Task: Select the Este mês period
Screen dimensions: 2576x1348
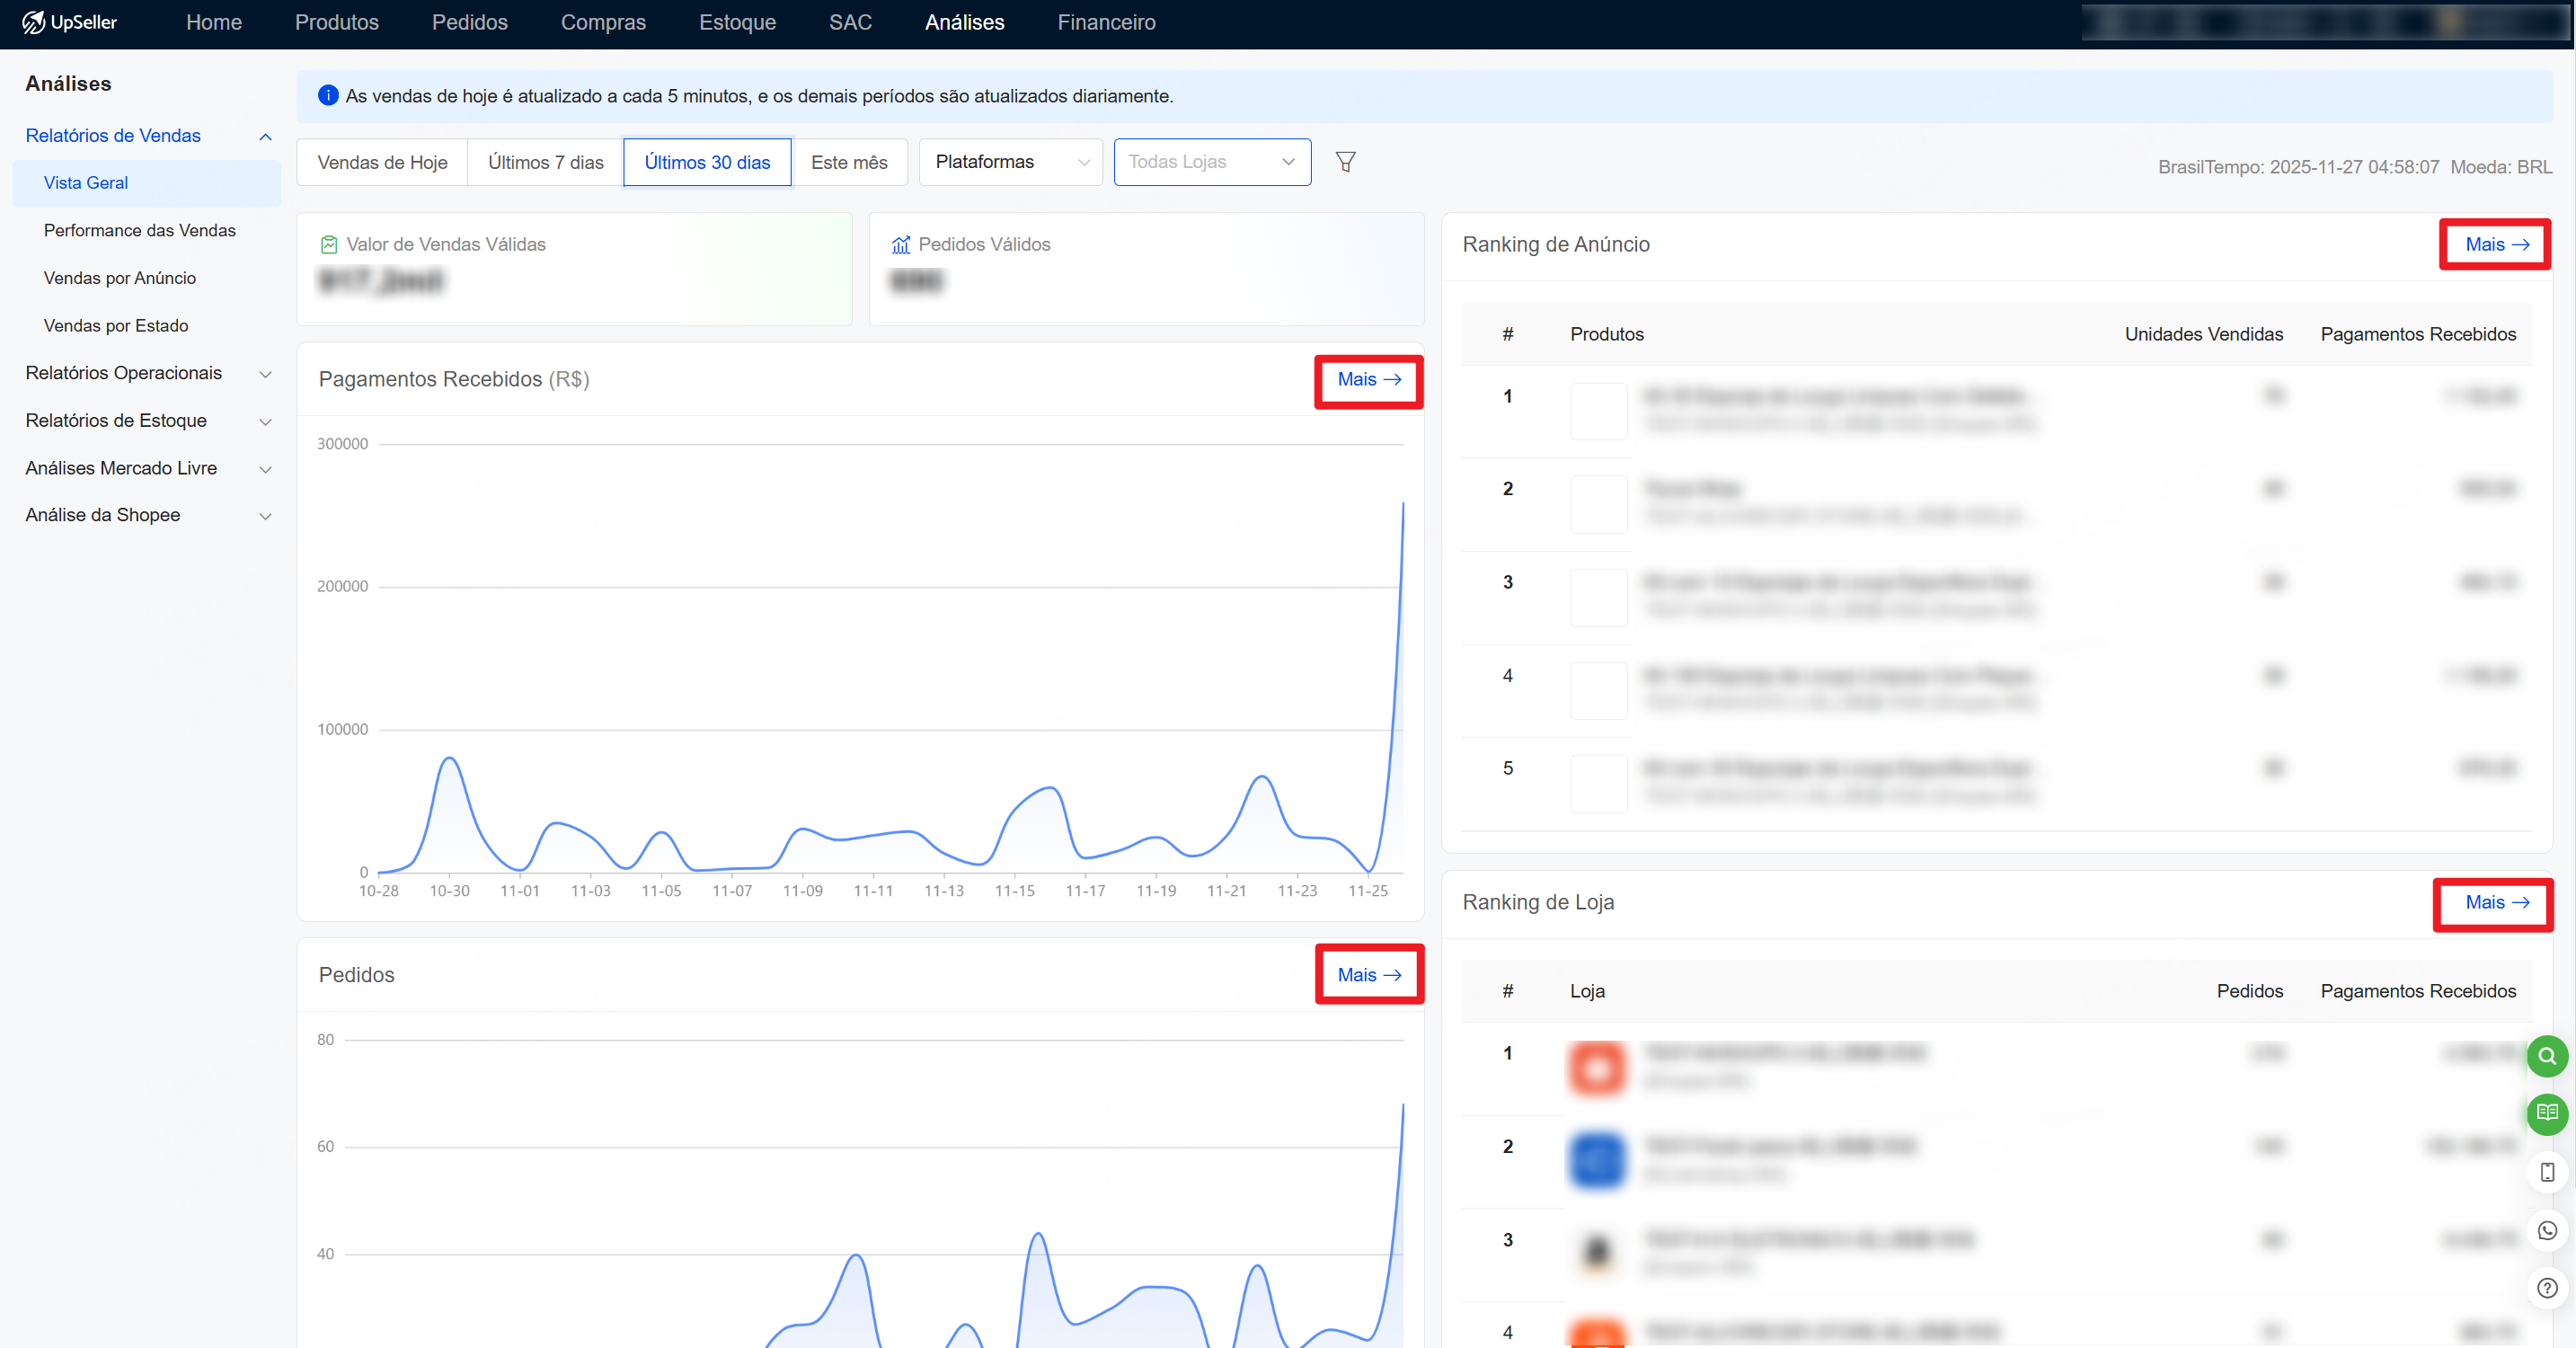Action: click(x=848, y=162)
